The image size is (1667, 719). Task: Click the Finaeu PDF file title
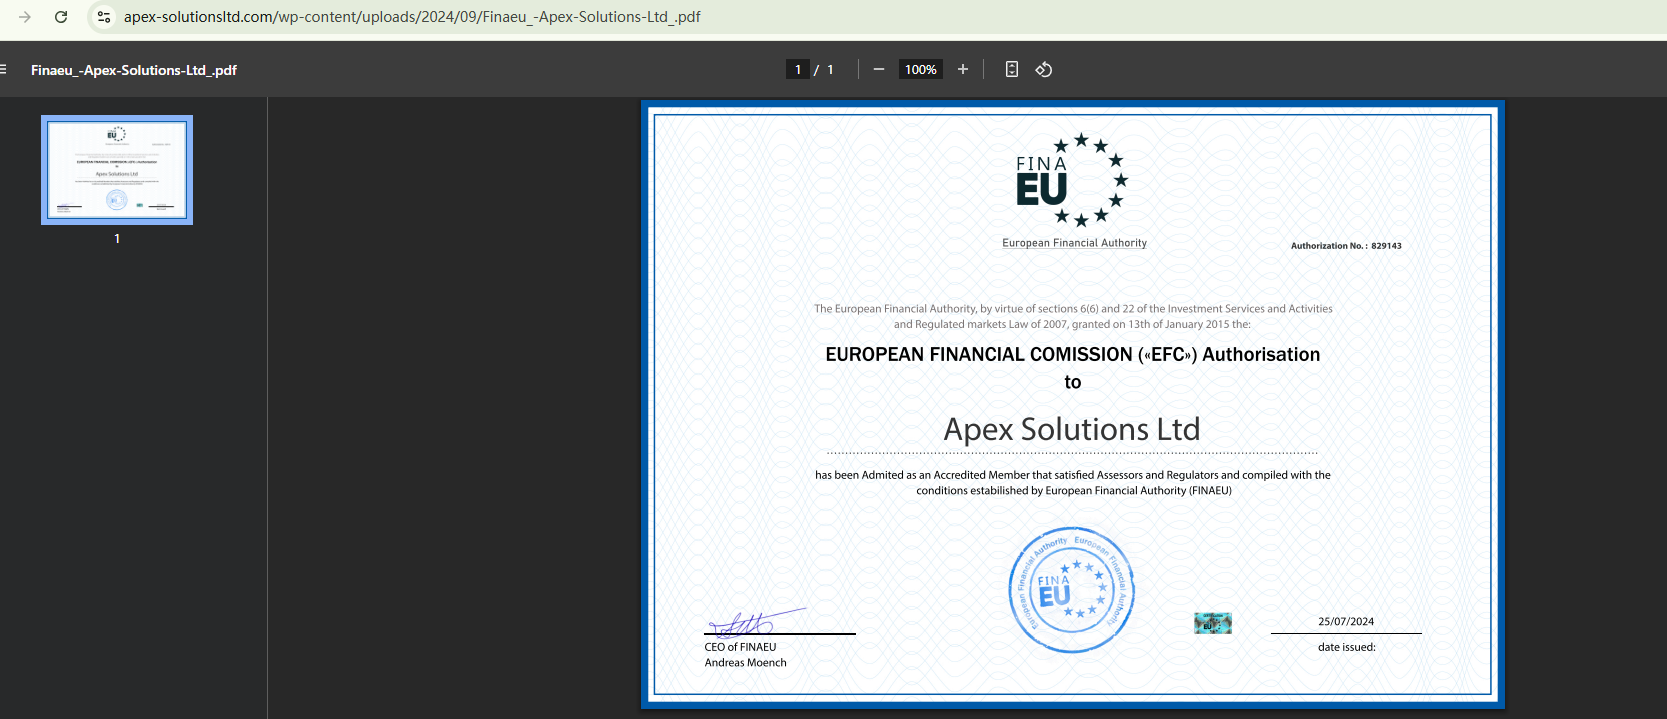tap(134, 70)
